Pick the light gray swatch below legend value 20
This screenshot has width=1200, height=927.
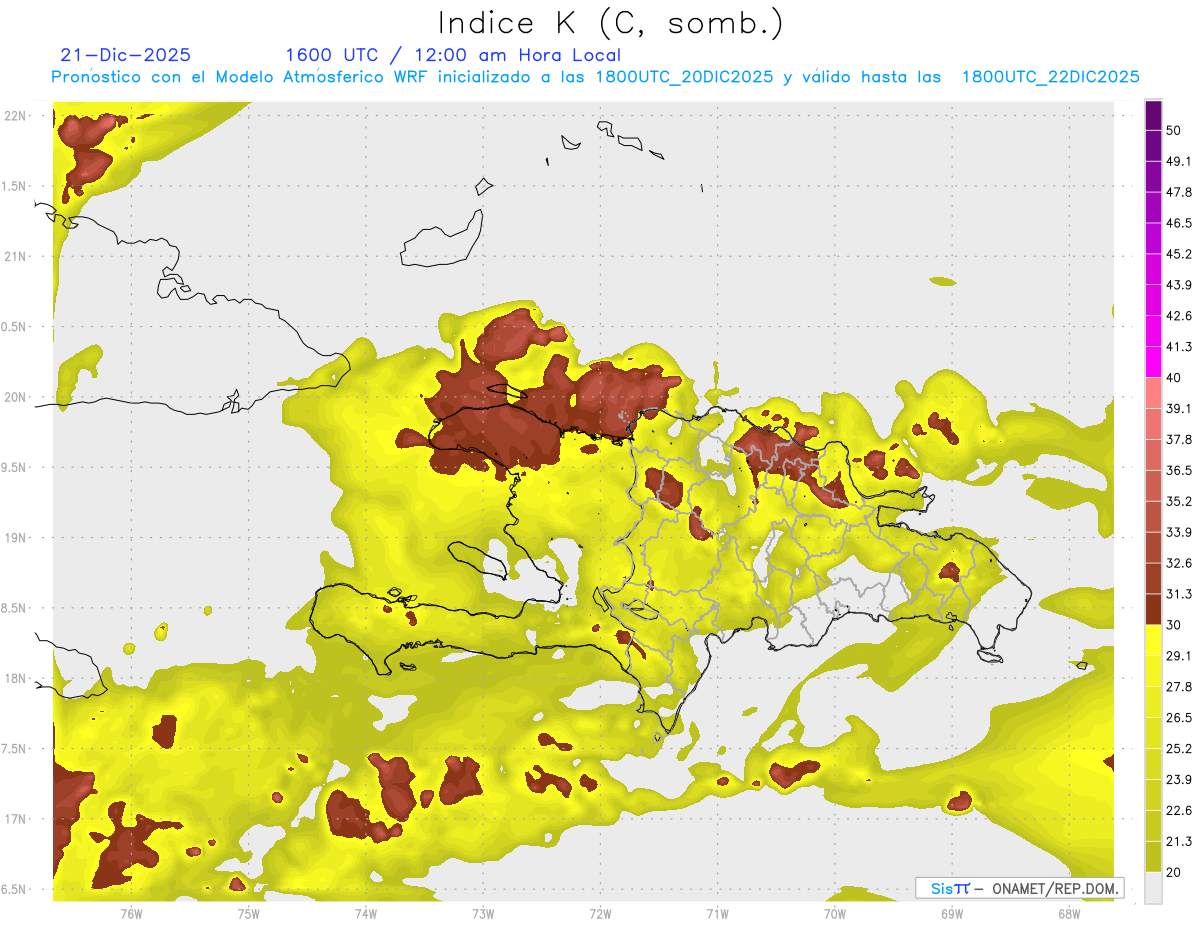click(1153, 888)
